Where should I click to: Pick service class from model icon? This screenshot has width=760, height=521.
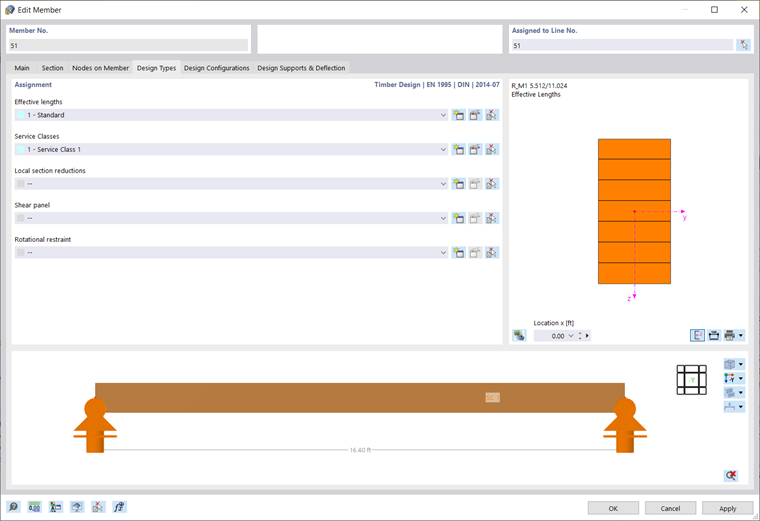click(x=492, y=149)
